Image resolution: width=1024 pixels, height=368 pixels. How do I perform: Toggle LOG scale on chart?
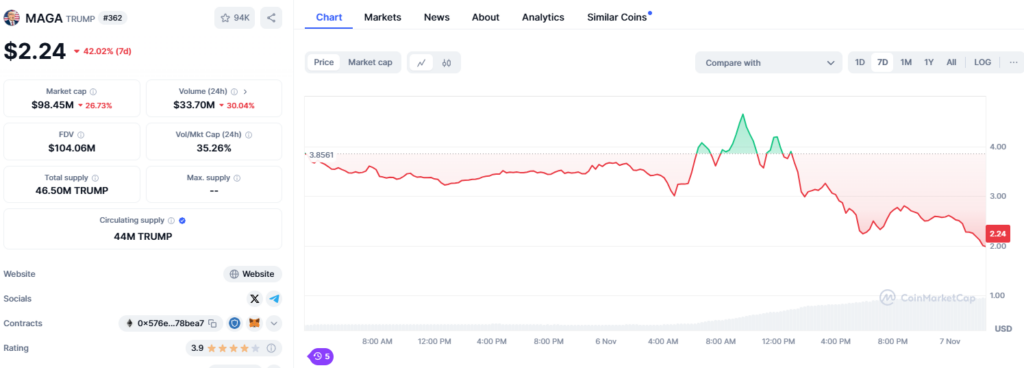coord(982,63)
